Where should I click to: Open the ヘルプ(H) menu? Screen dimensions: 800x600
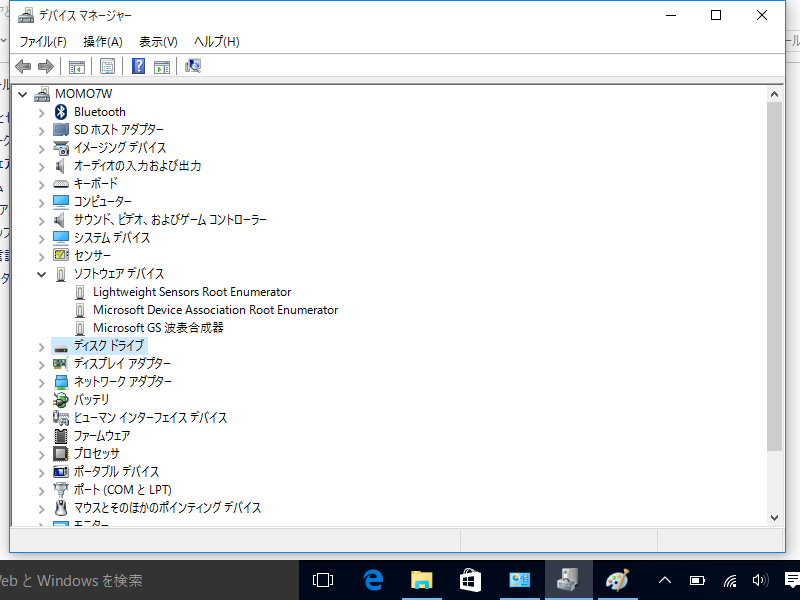coord(217,42)
